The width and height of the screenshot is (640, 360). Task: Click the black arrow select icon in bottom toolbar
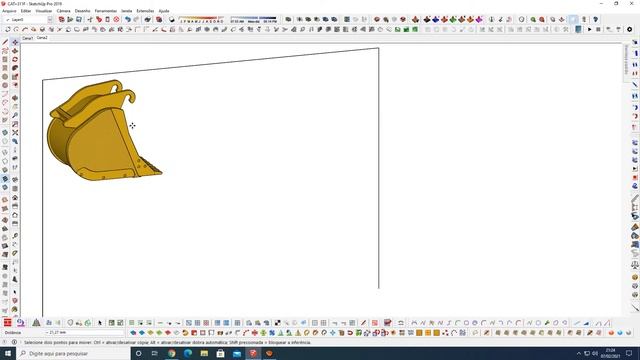pyautogui.click(x=100, y=323)
